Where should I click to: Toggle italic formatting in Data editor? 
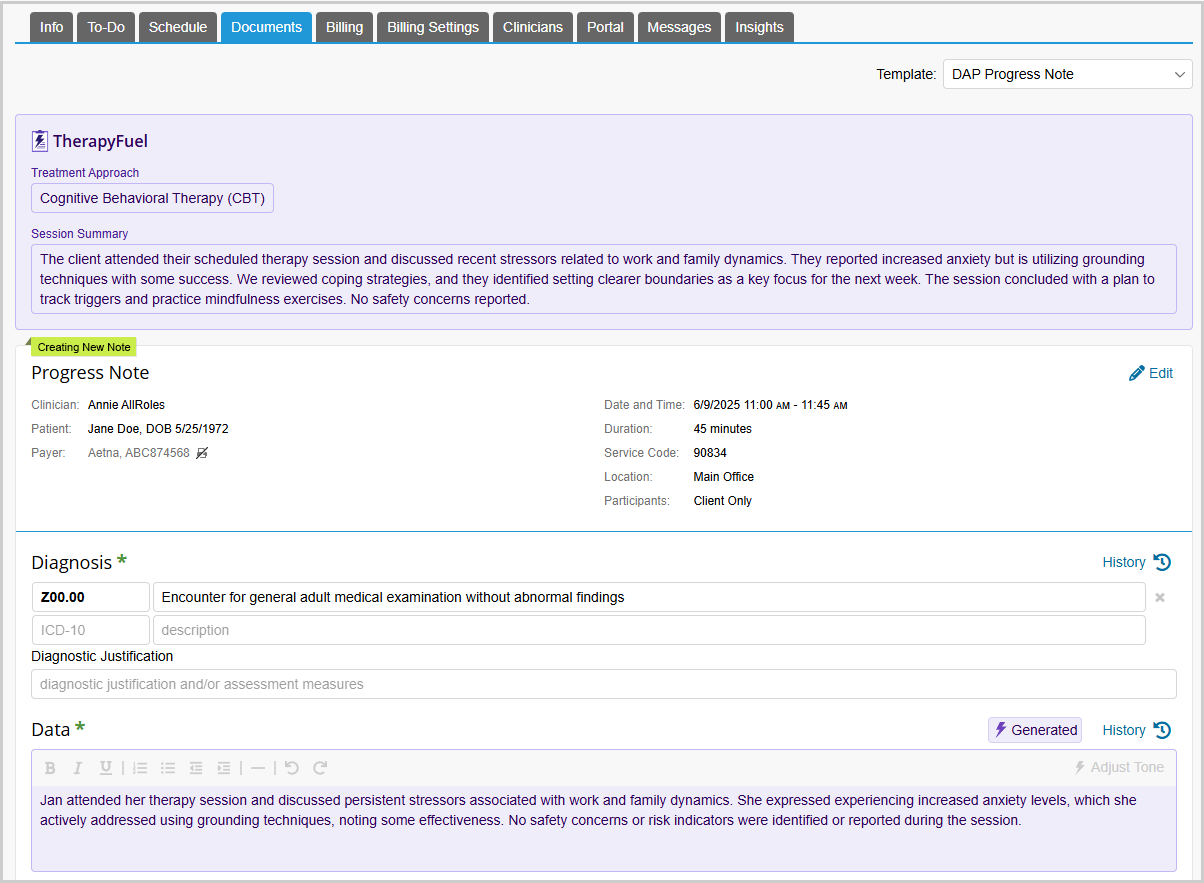[x=77, y=768]
